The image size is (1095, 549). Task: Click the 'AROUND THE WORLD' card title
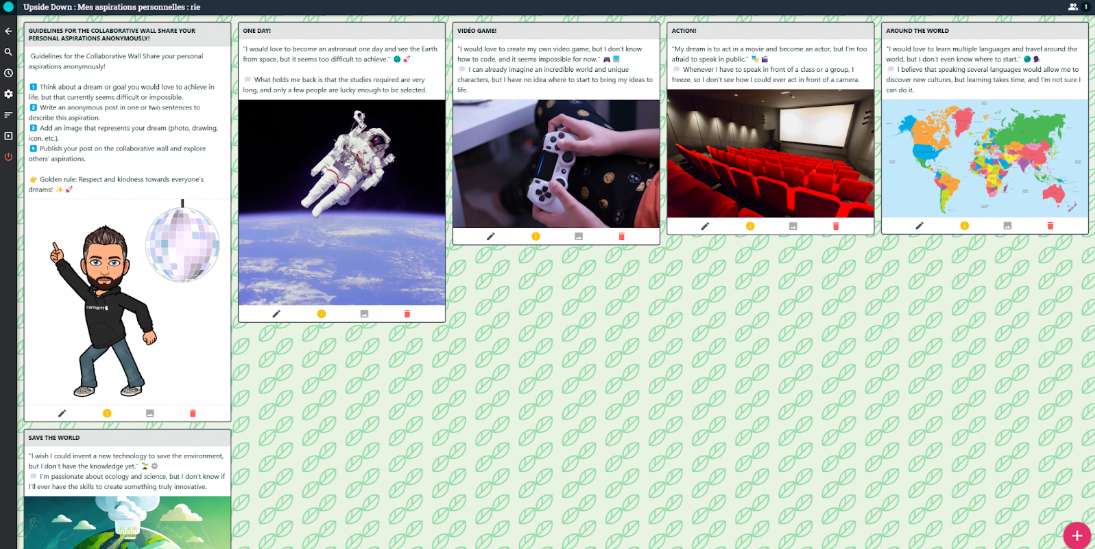click(917, 31)
